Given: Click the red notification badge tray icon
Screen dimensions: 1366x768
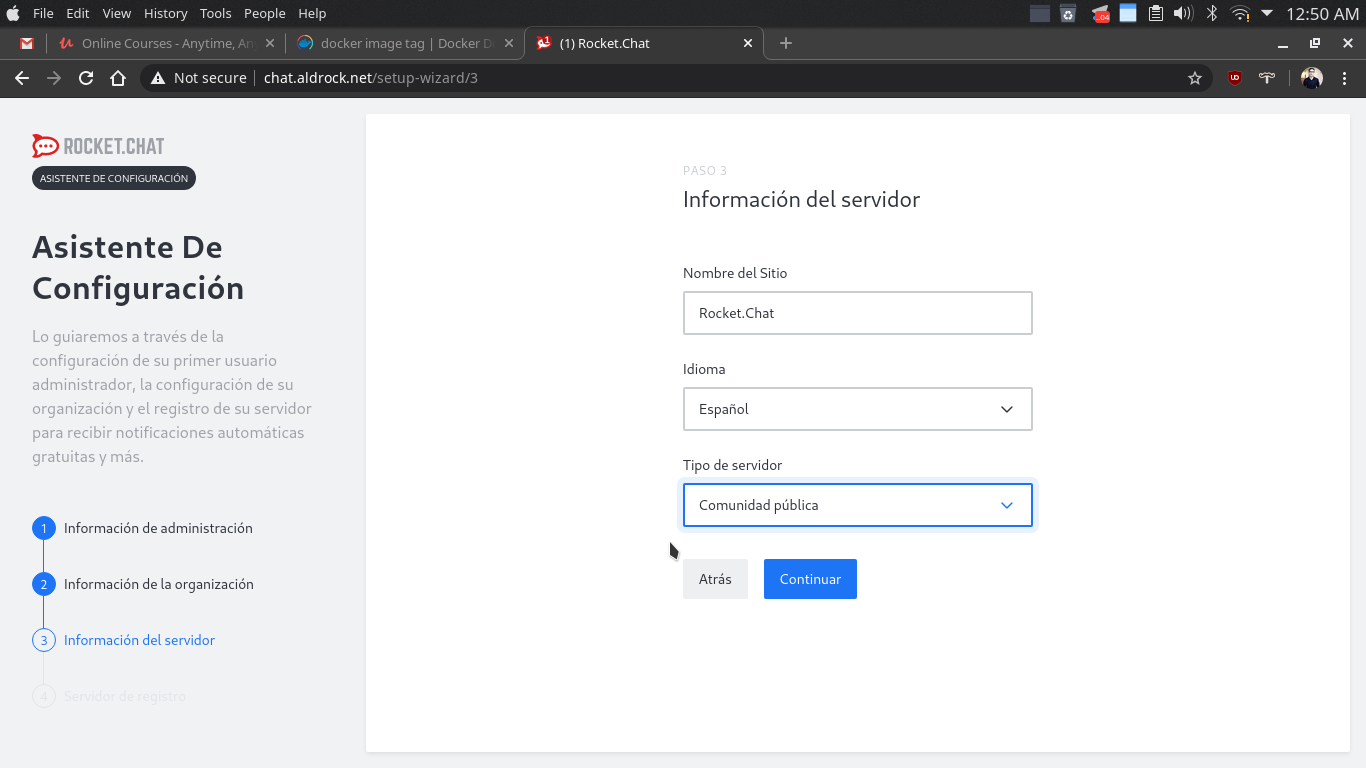Looking at the screenshot, I should pyautogui.click(x=1101, y=14).
